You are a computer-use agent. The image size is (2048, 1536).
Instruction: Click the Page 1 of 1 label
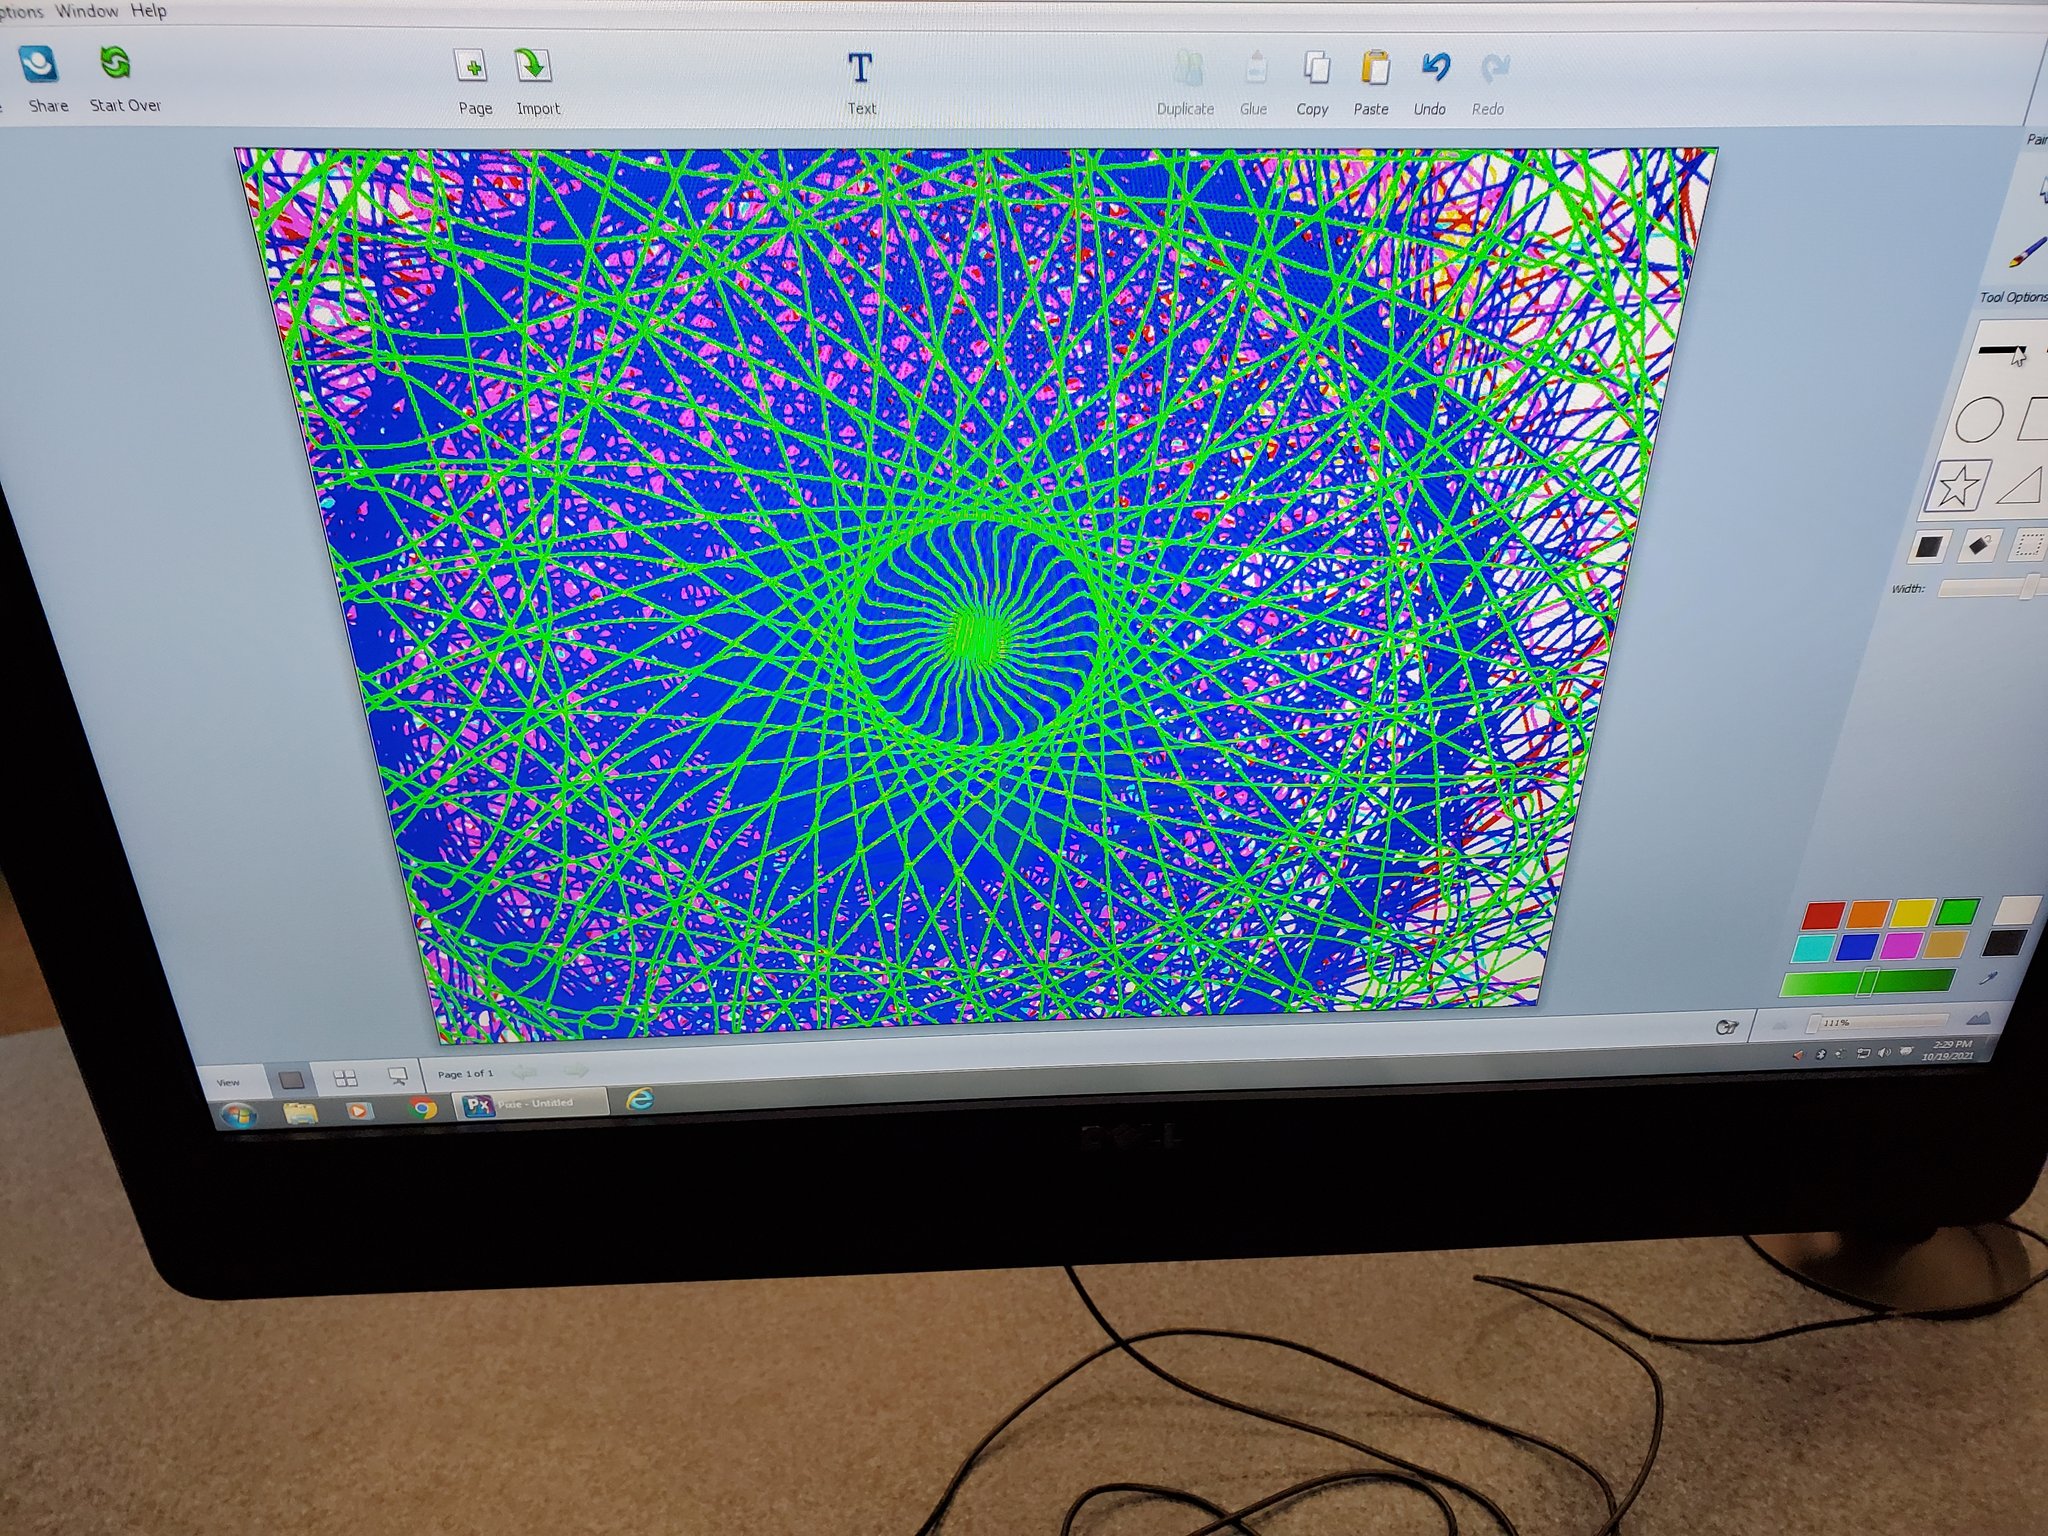click(465, 1074)
